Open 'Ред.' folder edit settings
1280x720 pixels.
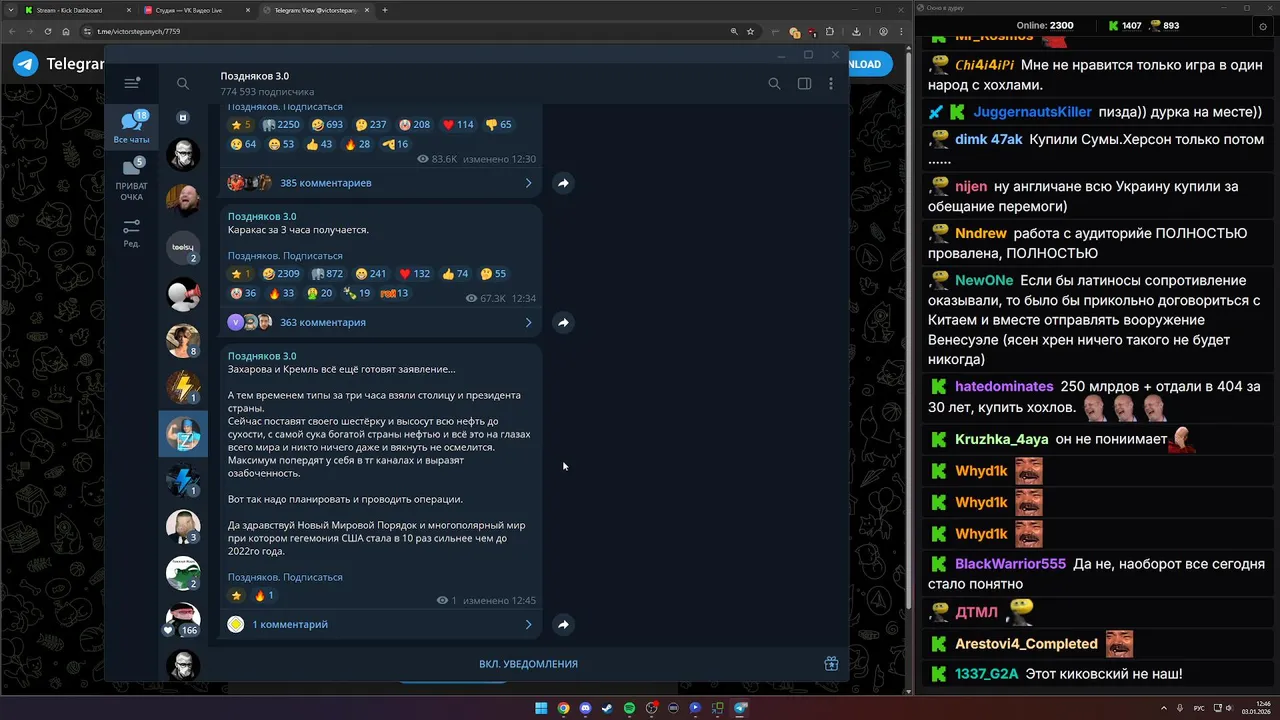tap(132, 233)
